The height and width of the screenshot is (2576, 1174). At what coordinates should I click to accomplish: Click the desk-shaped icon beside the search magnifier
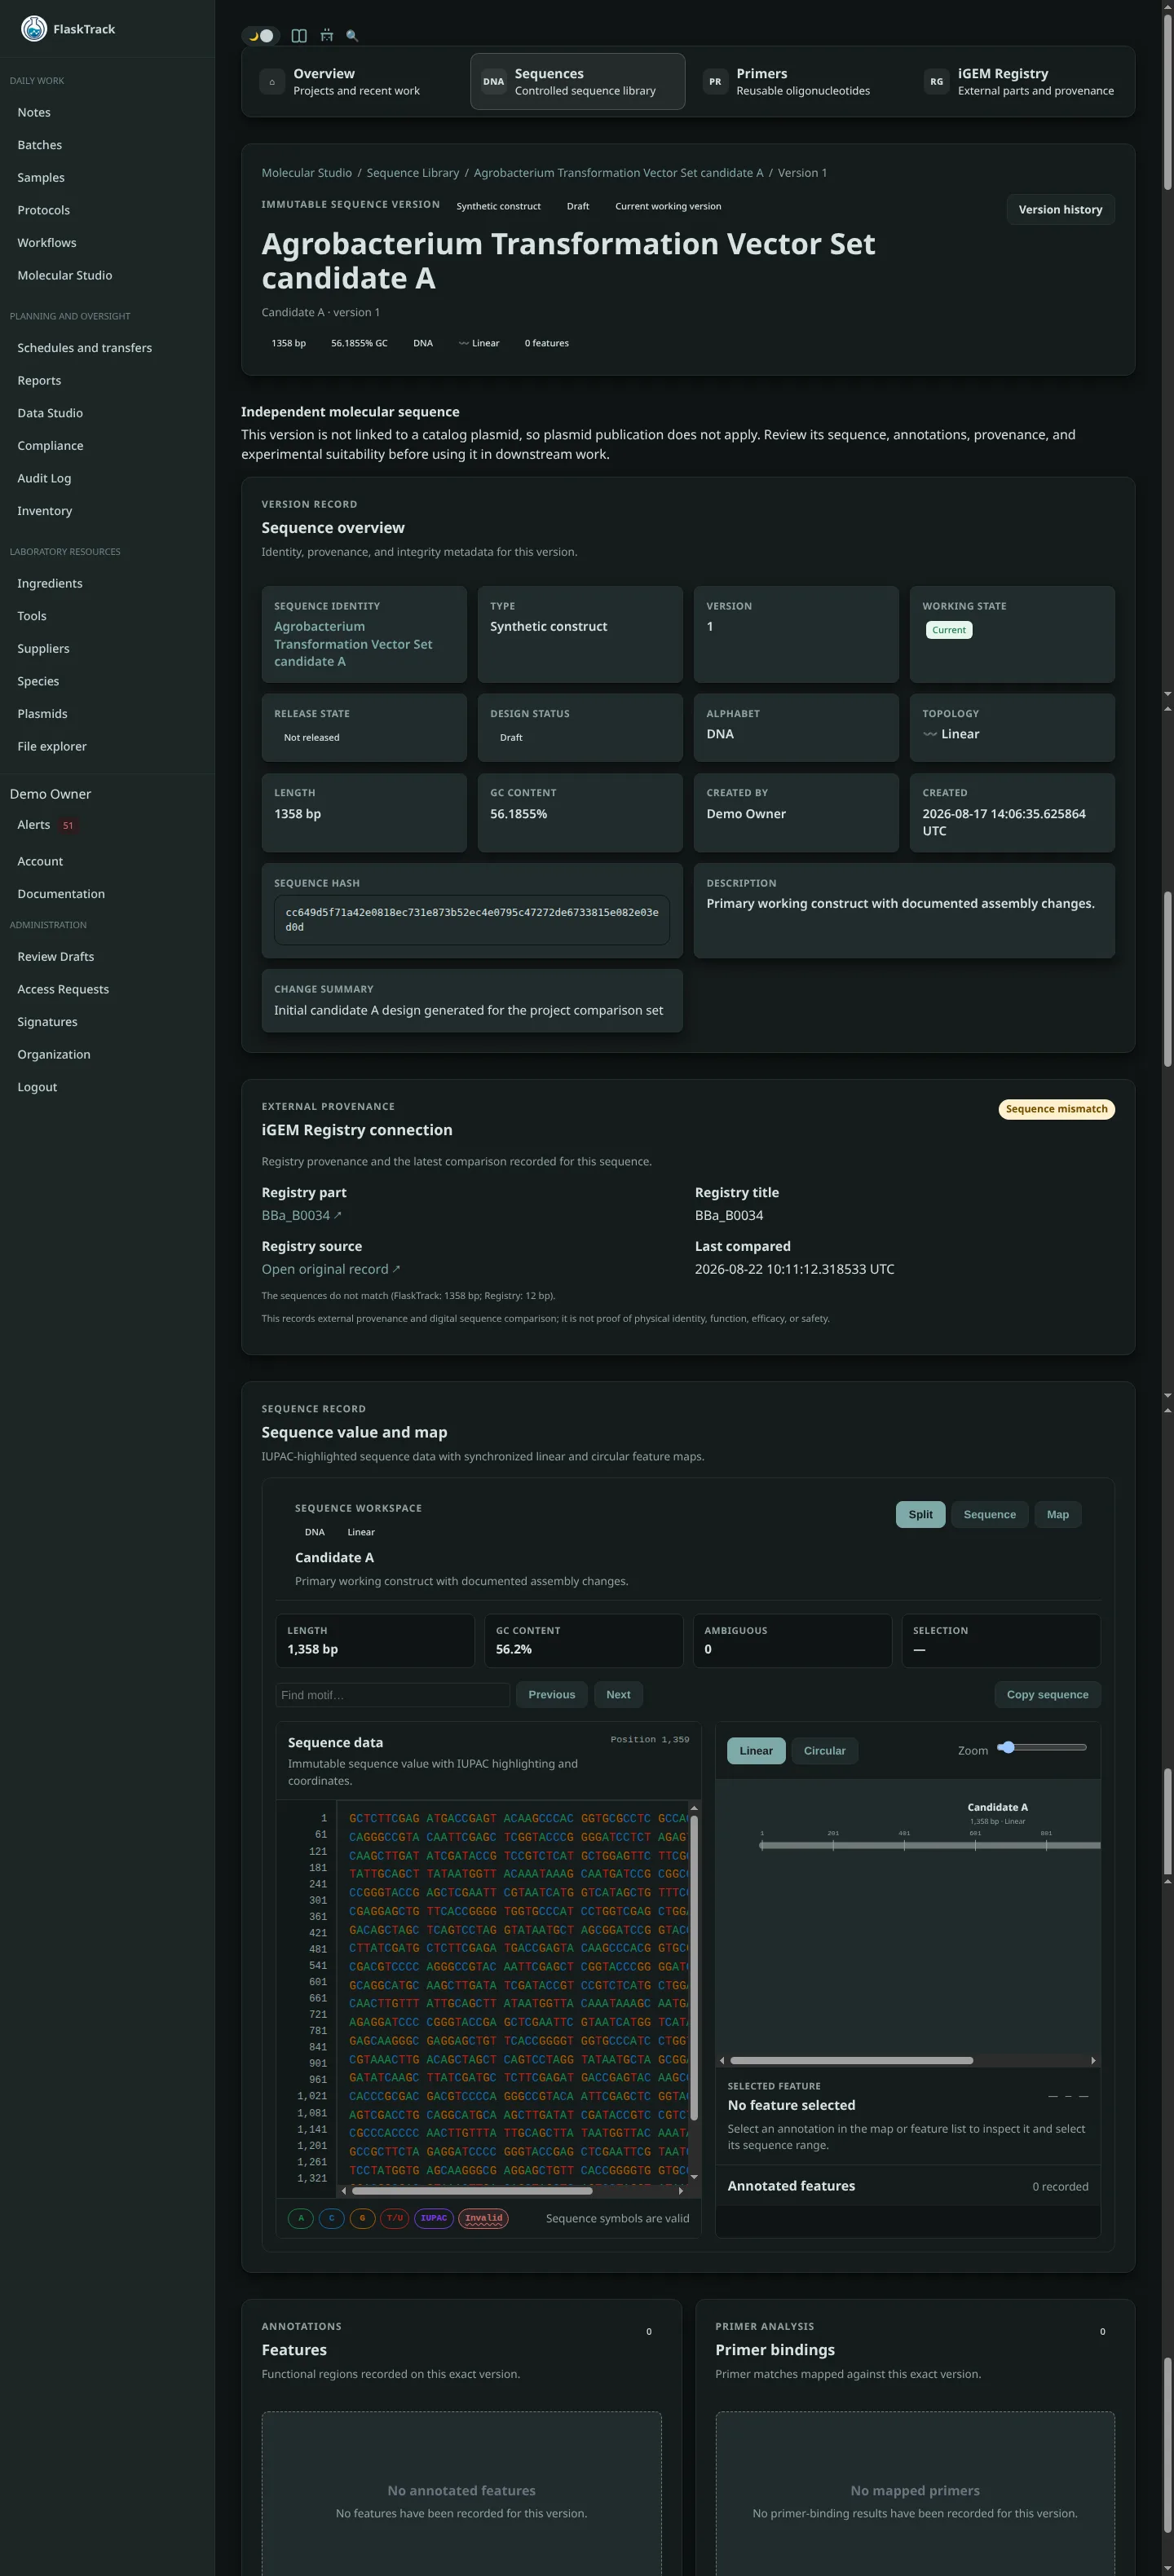326,36
